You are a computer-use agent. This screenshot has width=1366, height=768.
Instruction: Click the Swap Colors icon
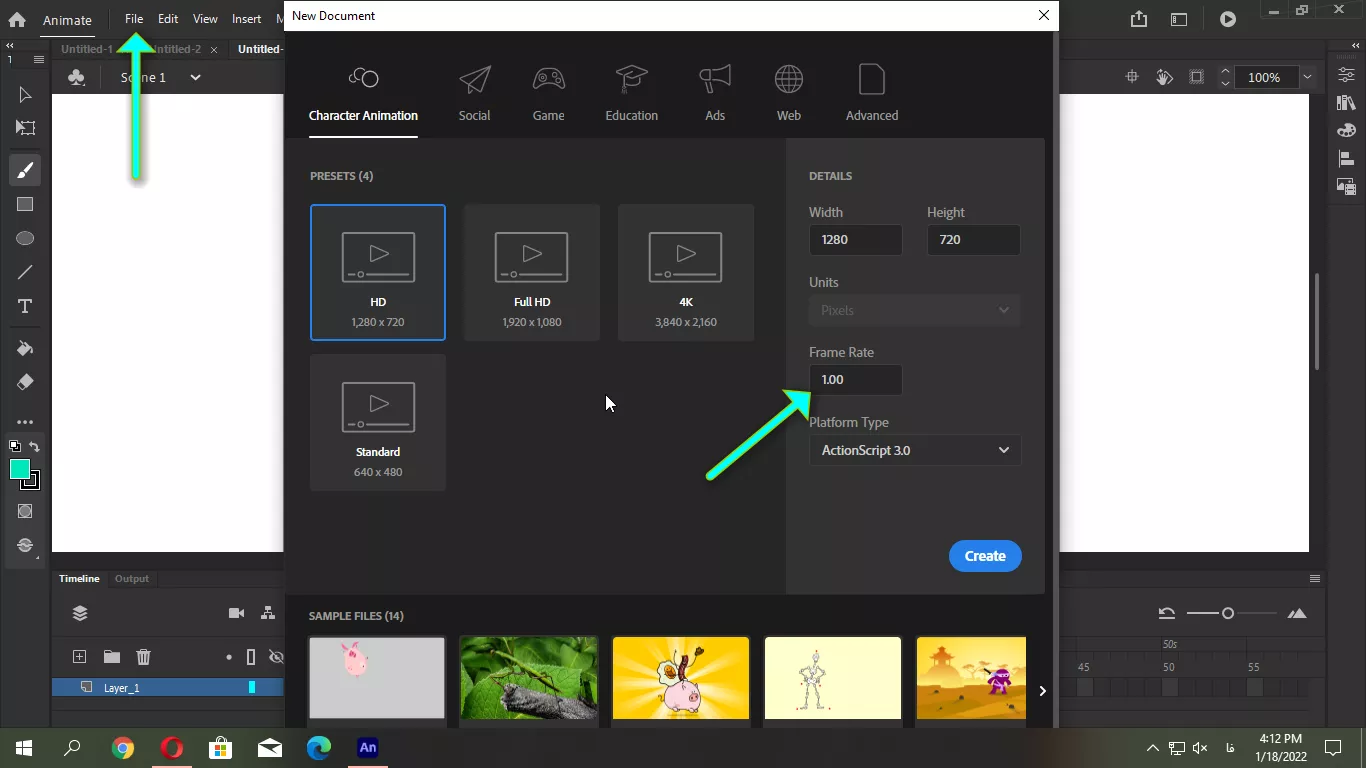click(x=35, y=446)
